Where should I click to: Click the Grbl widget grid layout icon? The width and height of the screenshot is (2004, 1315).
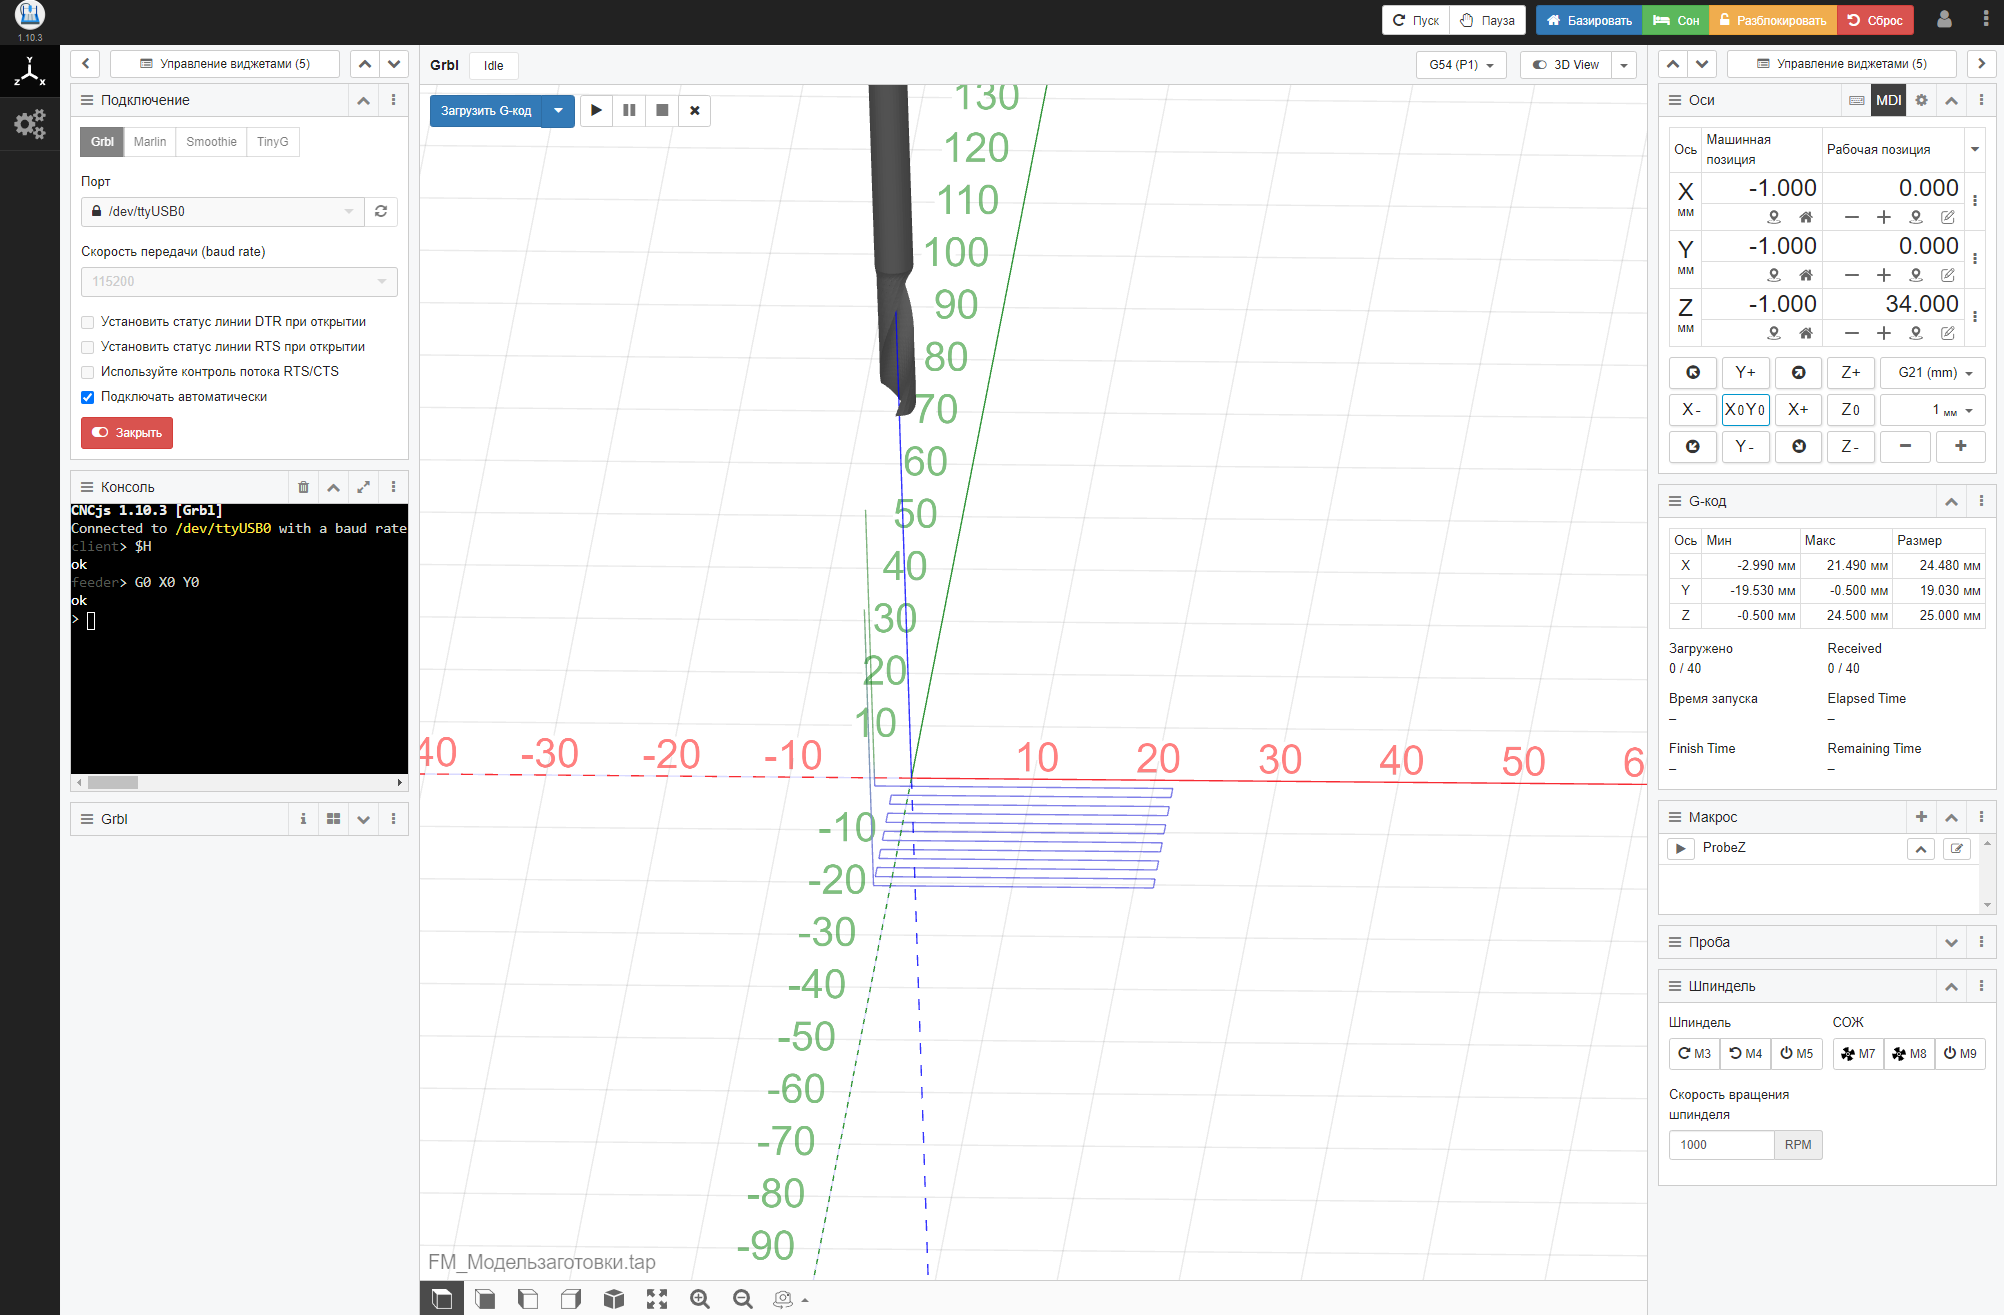pyautogui.click(x=333, y=819)
